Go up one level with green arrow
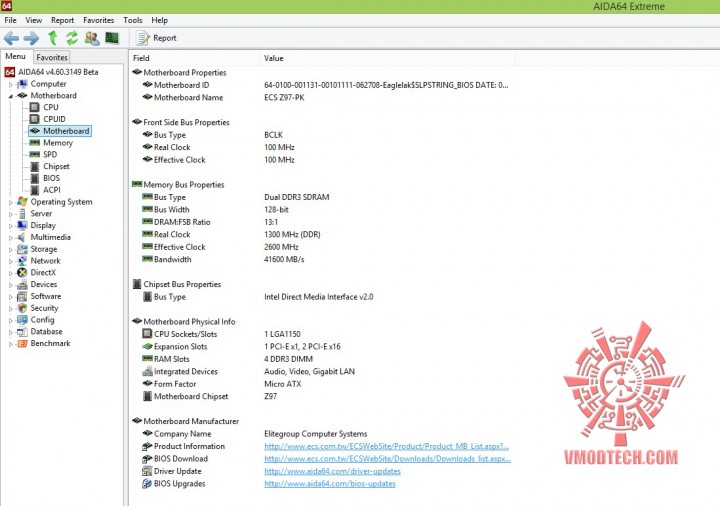The height and width of the screenshot is (506, 720). coord(52,38)
